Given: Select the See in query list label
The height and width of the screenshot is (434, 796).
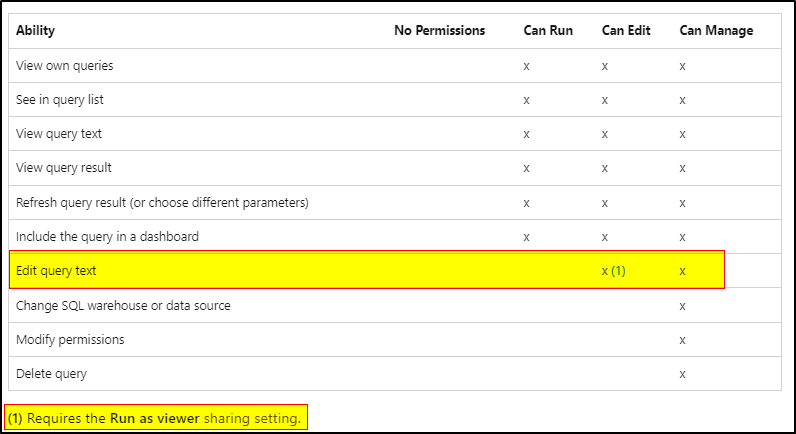Looking at the screenshot, I should [59, 100].
